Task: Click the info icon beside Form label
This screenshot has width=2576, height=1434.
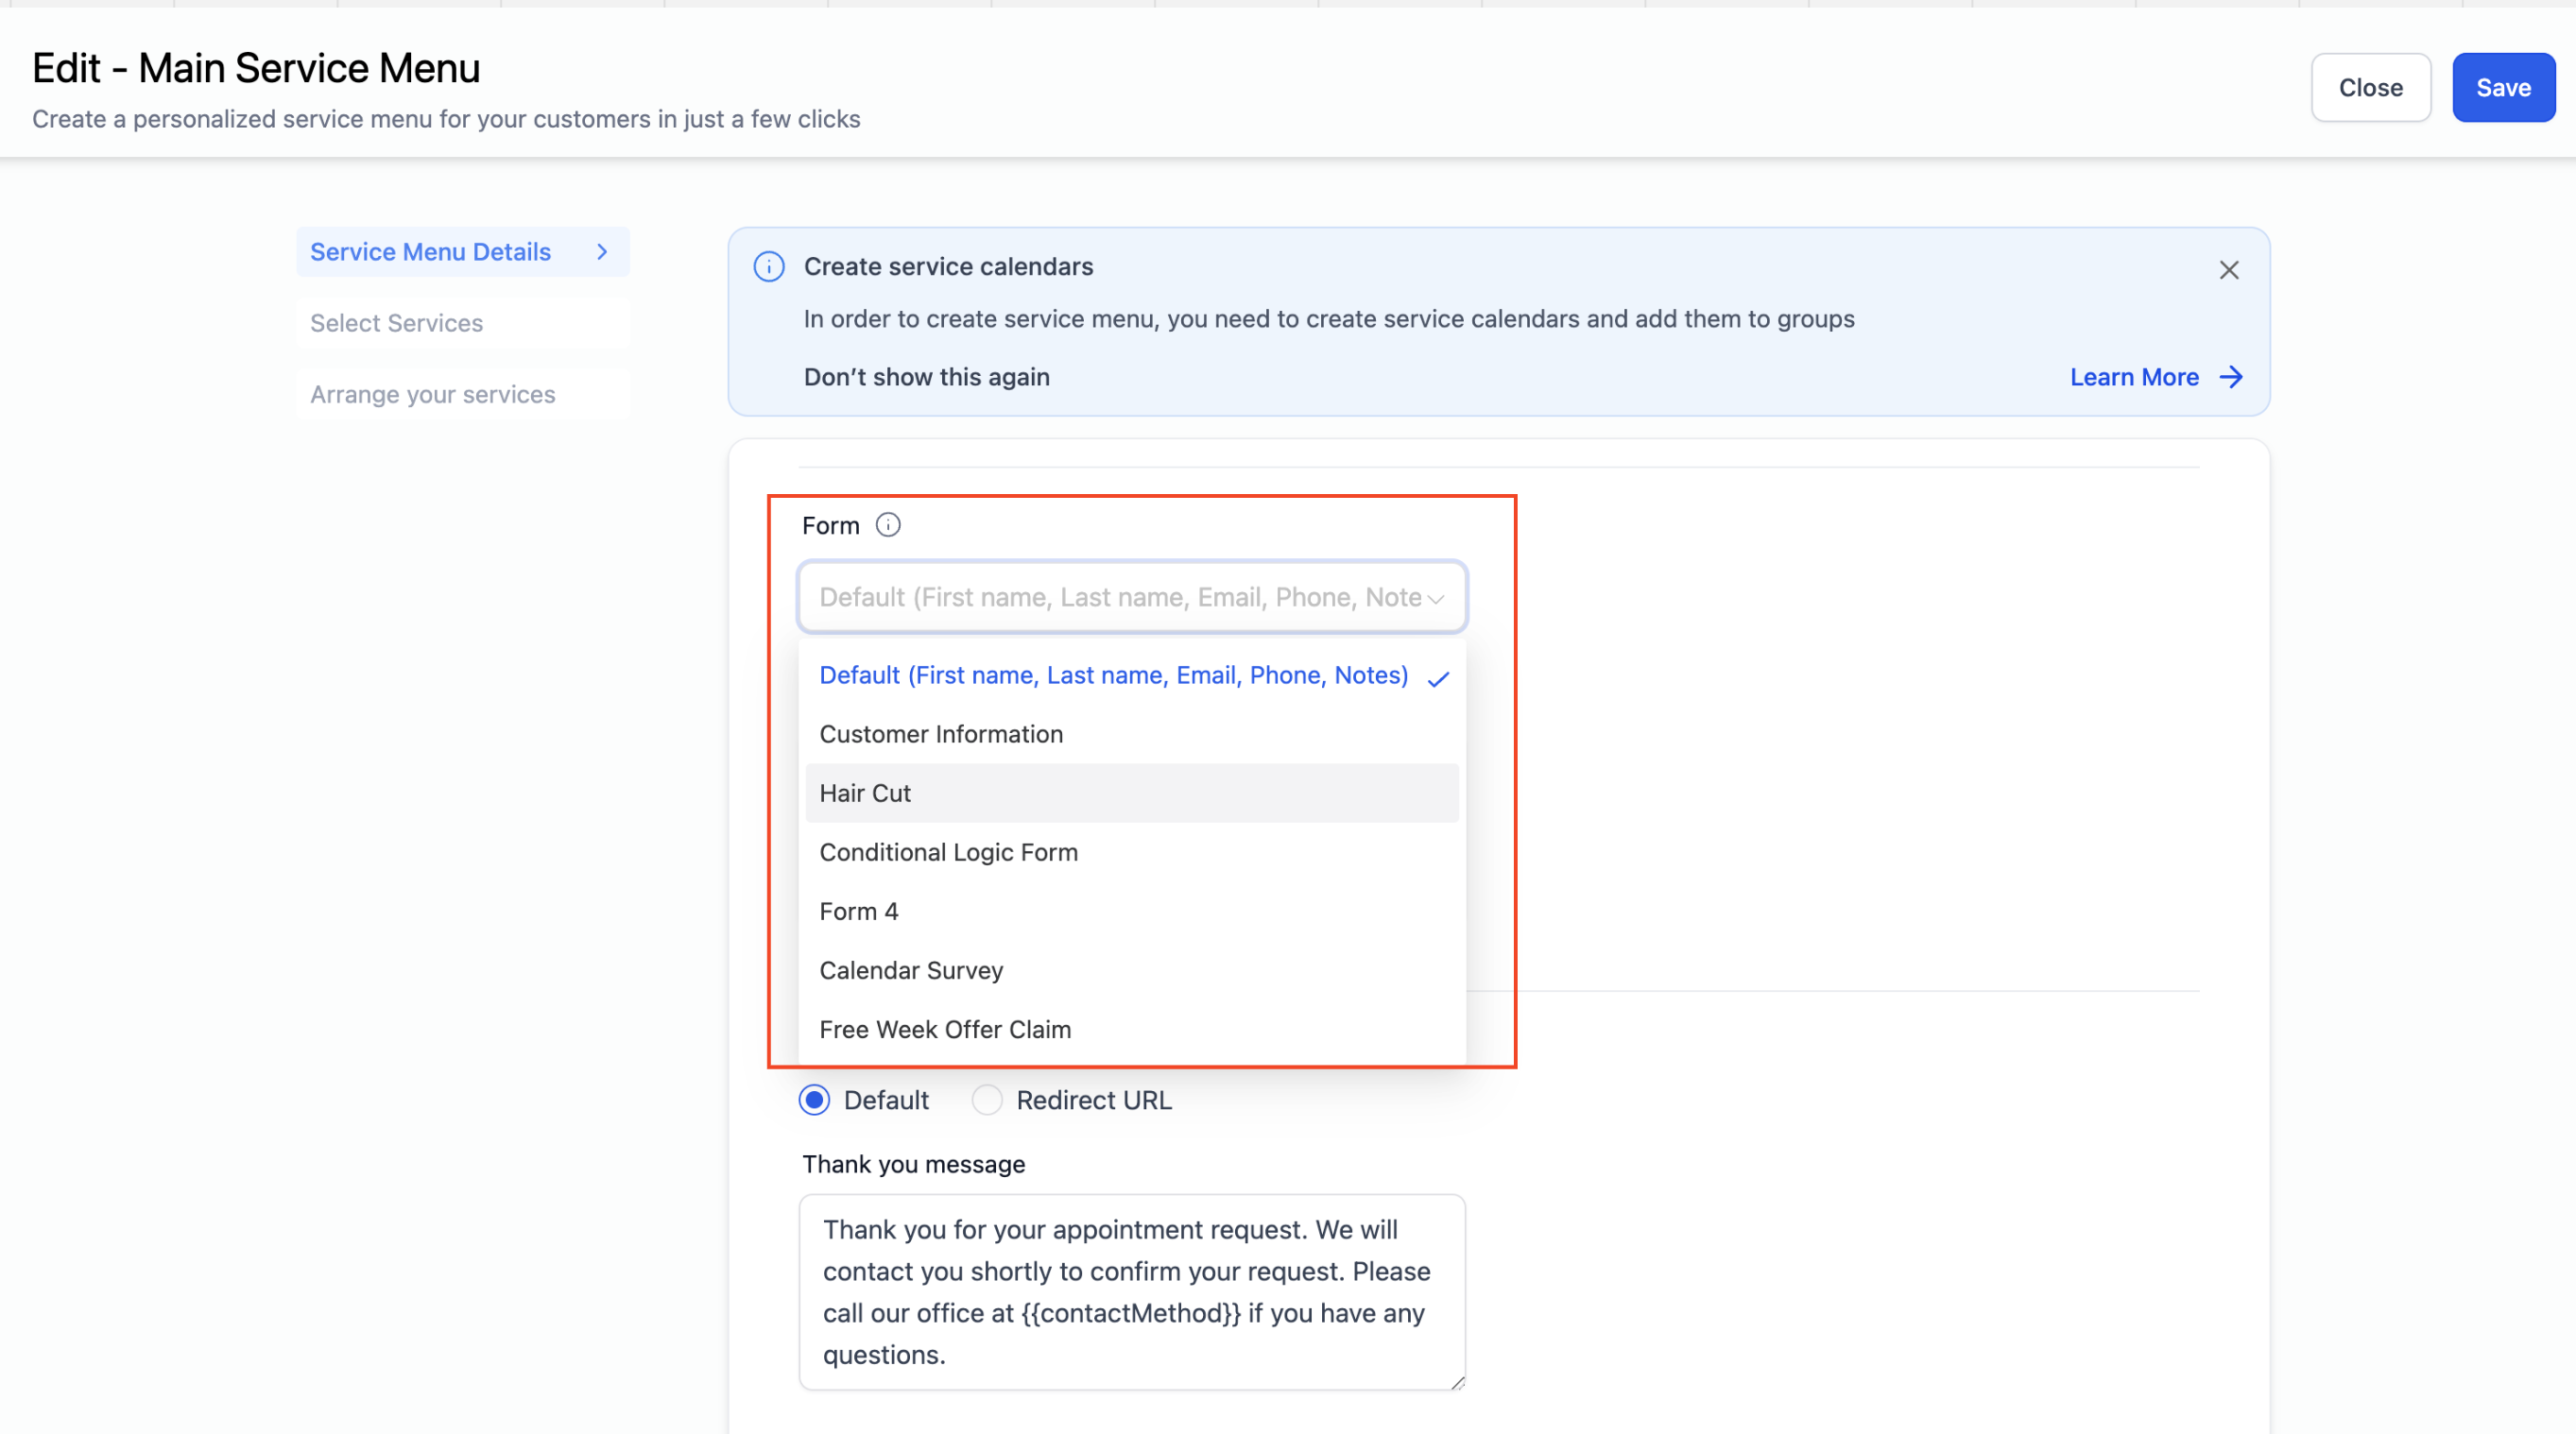Action: 887,525
